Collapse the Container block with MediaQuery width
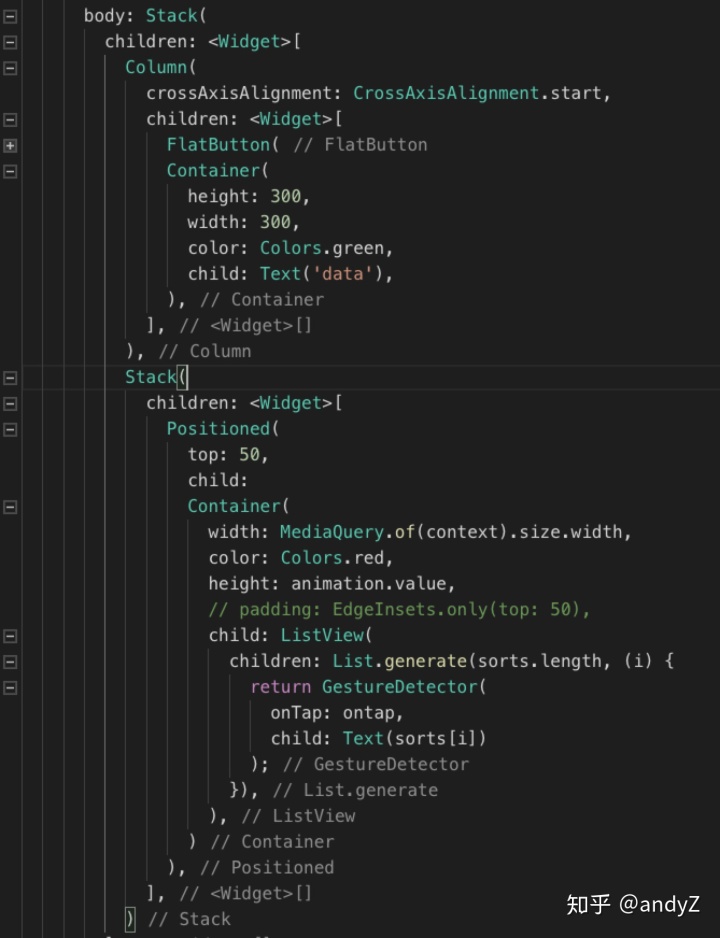 pyautogui.click(x=10, y=507)
